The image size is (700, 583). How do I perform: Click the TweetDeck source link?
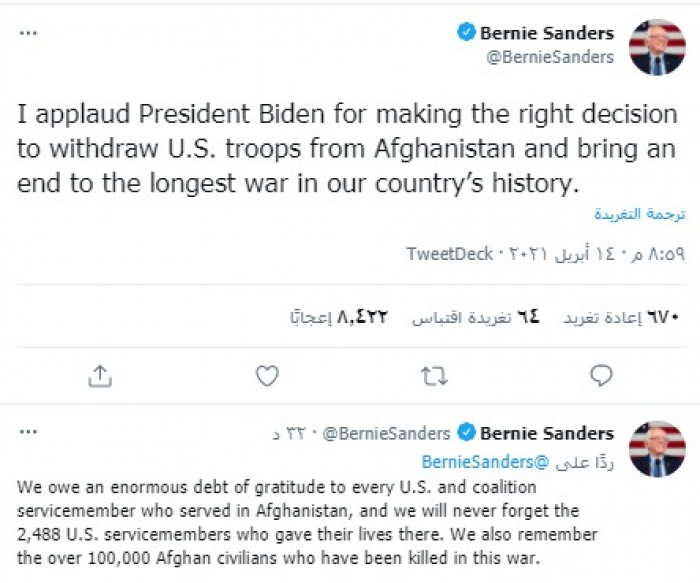coord(449,254)
